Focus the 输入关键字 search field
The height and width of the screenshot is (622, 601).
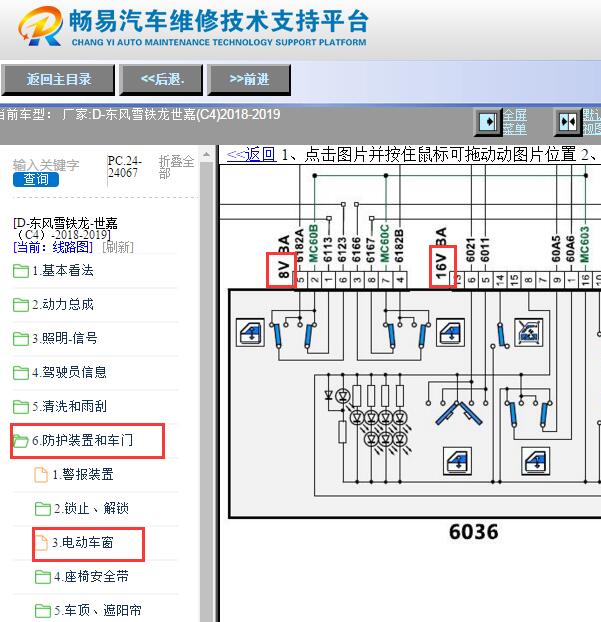[46, 165]
